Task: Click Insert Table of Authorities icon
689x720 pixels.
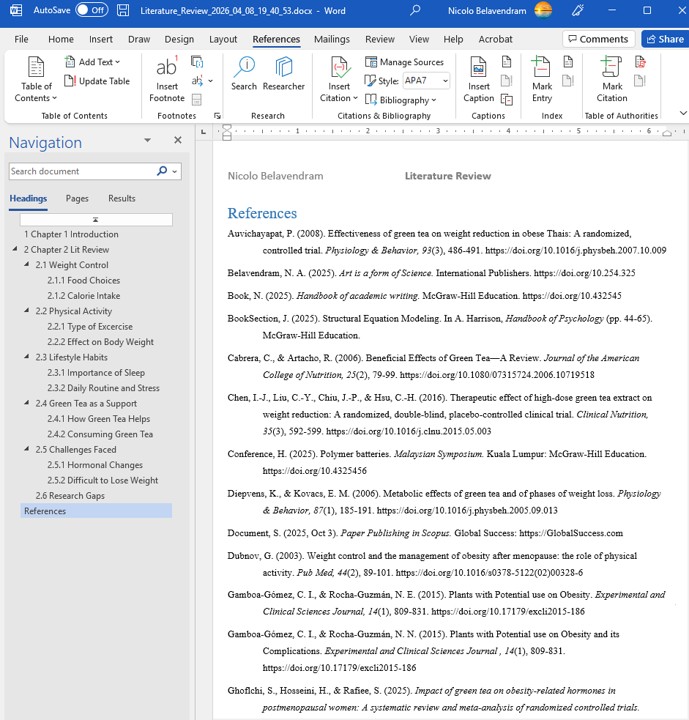Action: (640, 62)
